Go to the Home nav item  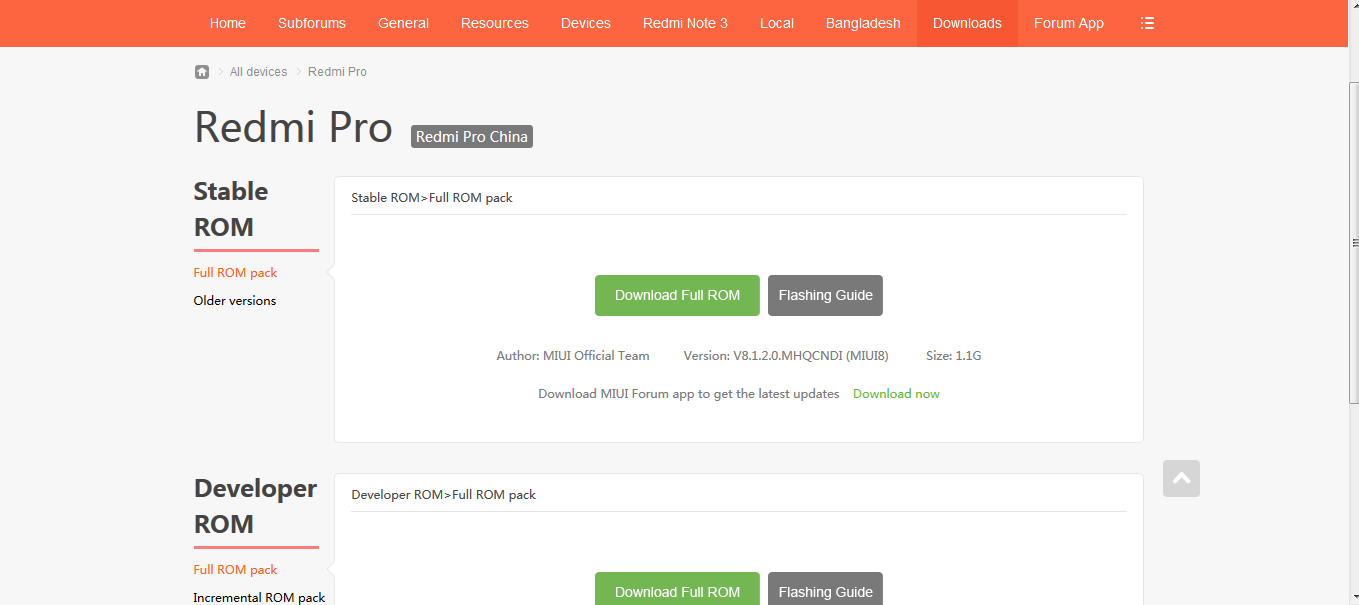[x=227, y=23]
